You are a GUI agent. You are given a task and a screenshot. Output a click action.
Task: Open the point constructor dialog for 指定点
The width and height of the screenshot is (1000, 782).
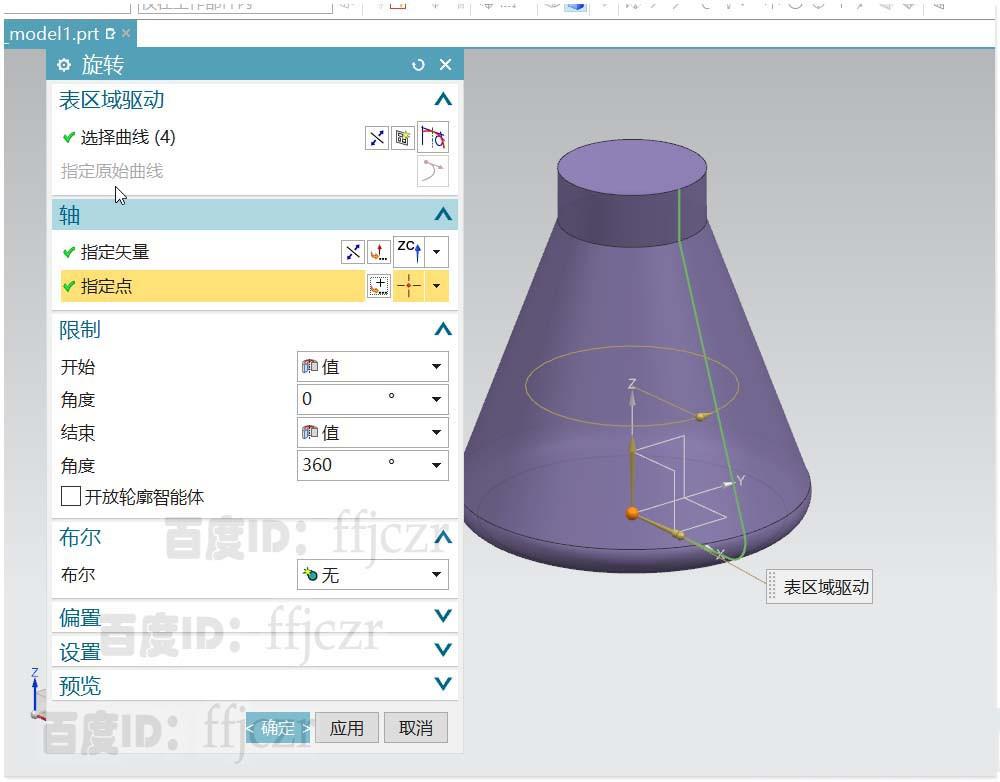pos(378,286)
